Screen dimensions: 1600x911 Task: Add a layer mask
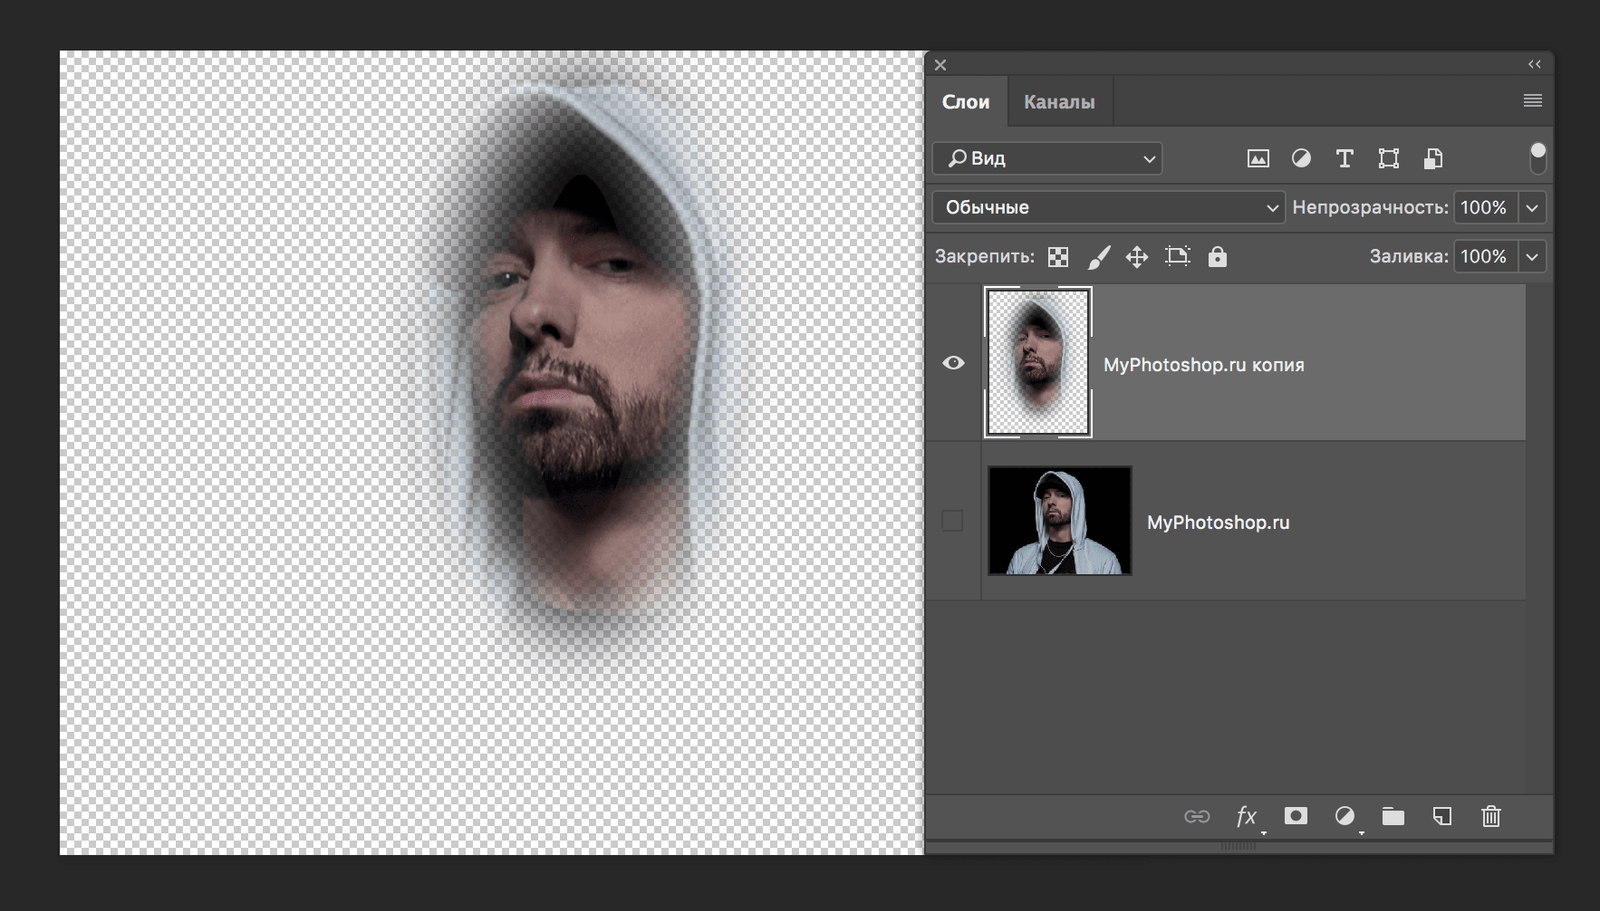point(1296,816)
